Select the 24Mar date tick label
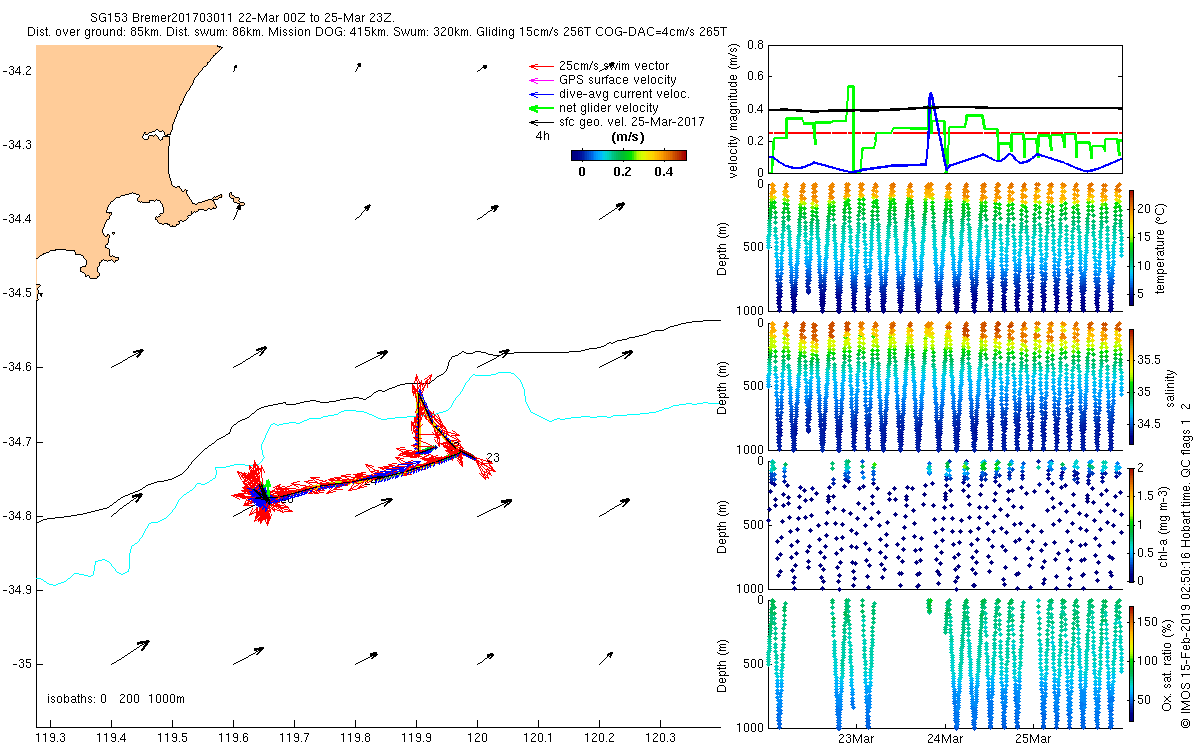This screenshot has height=750, width=1200. (x=945, y=740)
